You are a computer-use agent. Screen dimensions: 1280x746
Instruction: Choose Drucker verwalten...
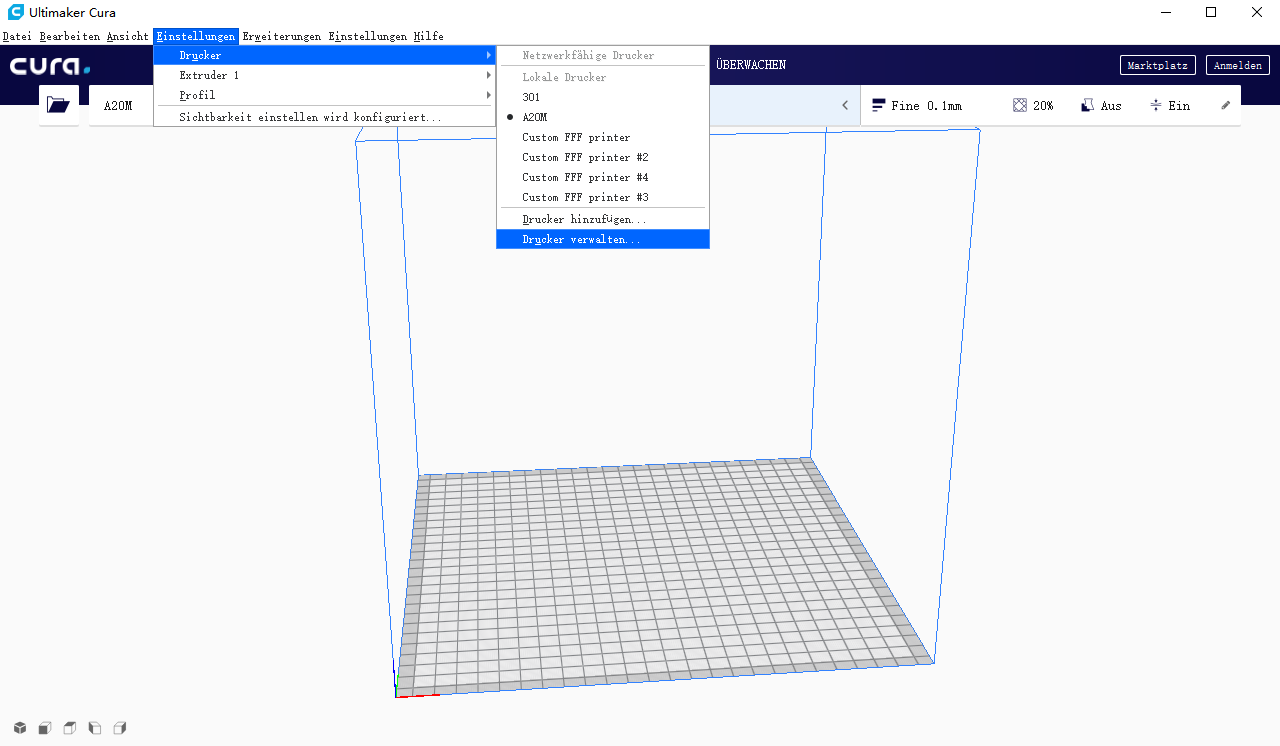point(603,239)
